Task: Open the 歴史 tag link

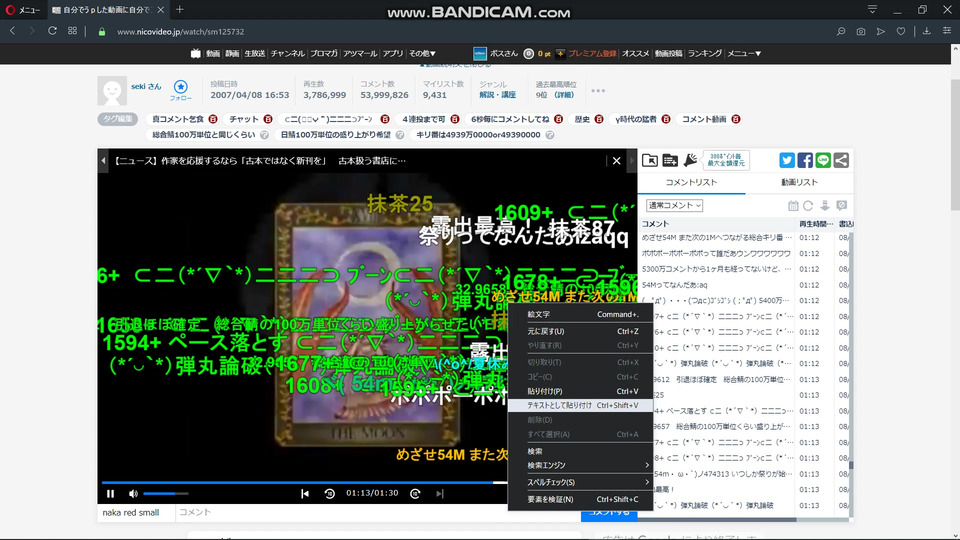Action: [x=582, y=119]
